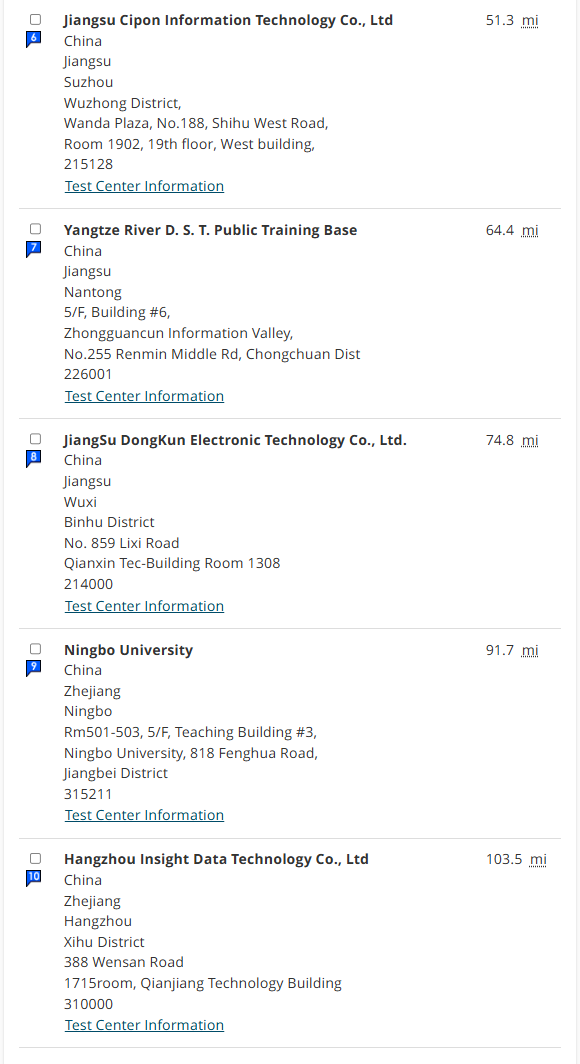Click the mi abbreviation beside 51.3
This screenshot has height=1064, width=580.
530,20
